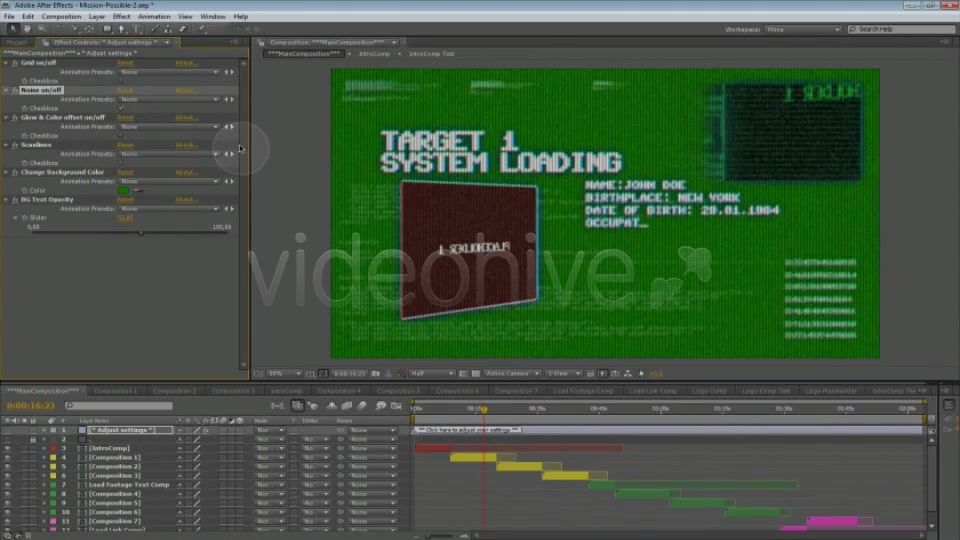Toggle the Scanlines checkbox
960x540 pixels.
tap(121, 163)
